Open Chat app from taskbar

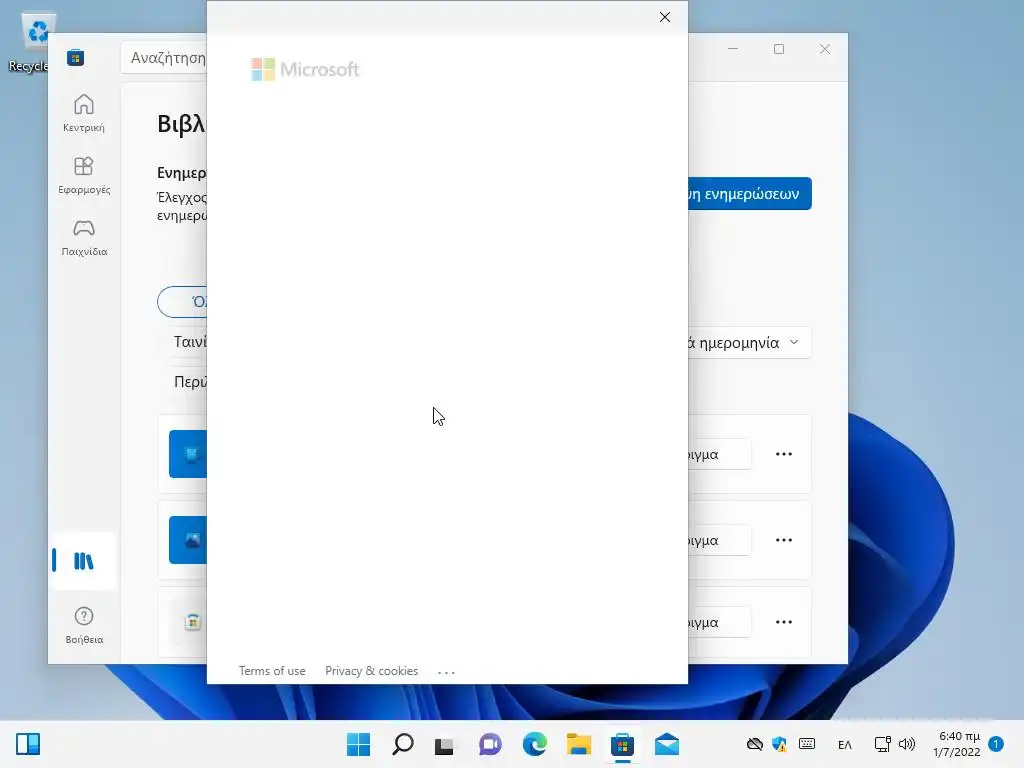[x=490, y=744]
